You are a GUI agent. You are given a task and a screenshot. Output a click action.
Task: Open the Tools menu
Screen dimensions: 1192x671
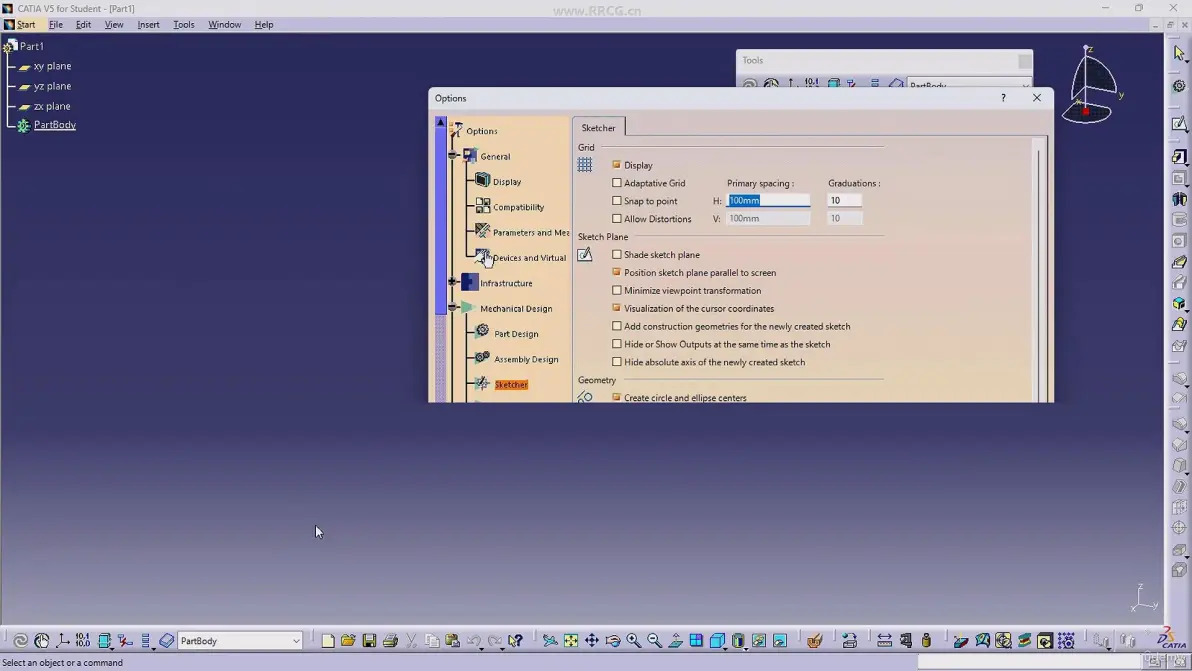(183, 24)
